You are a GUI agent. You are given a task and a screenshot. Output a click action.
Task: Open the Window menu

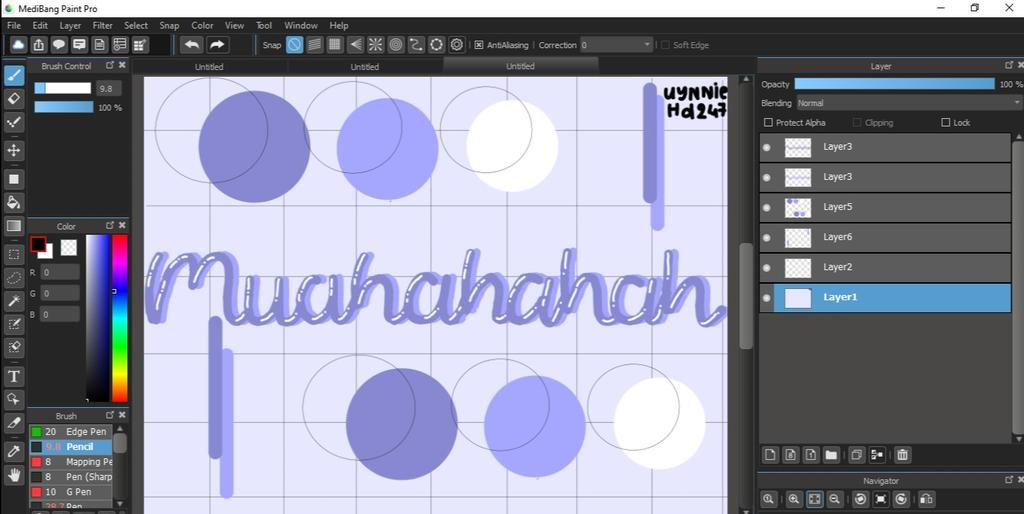pyautogui.click(x=300, y=25)
